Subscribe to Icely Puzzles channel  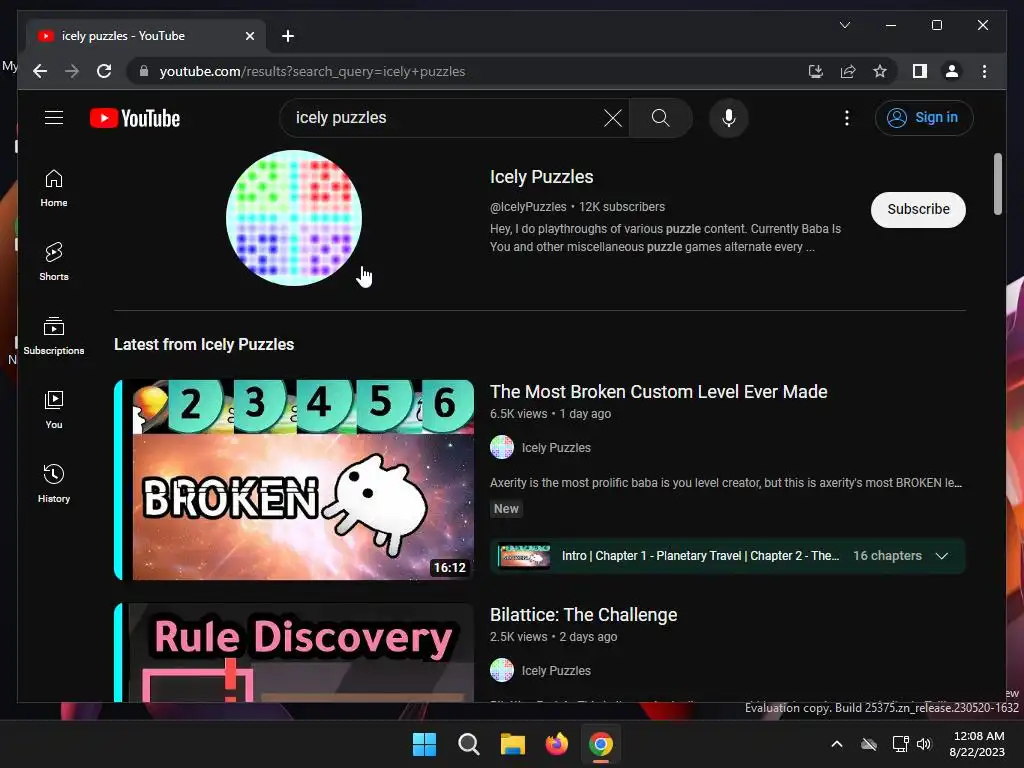918,210
